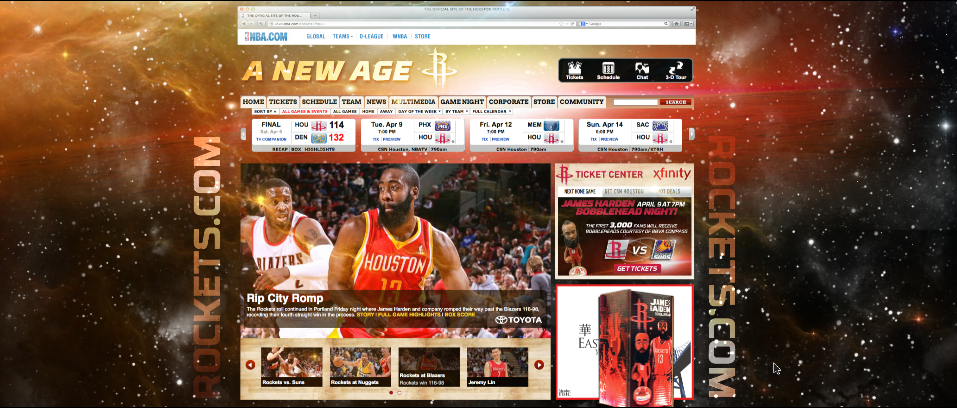Screen dimensions: 957x408
Task: Open the By Team dropdown
Action: pyautogui.click(x=456, y=112)
